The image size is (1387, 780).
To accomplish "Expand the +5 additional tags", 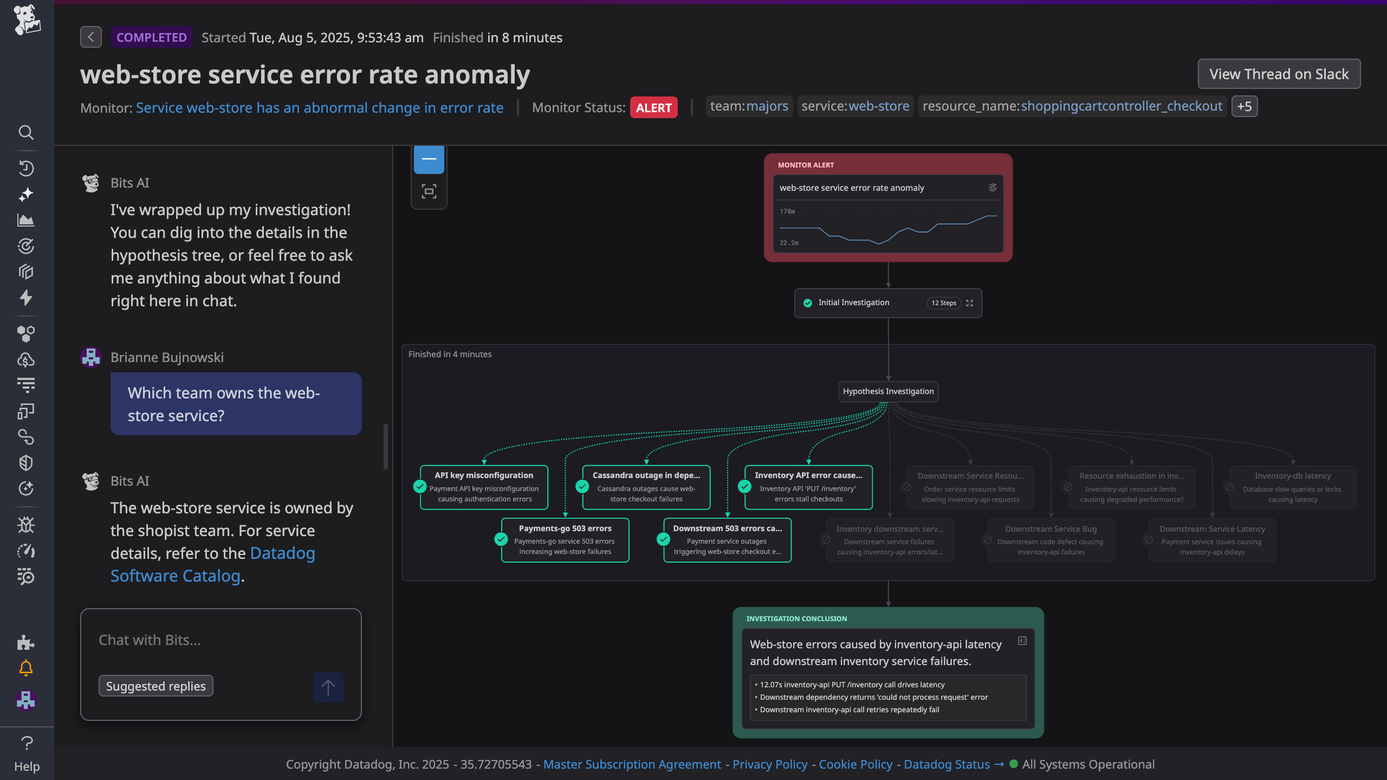I will point(1244,106).
